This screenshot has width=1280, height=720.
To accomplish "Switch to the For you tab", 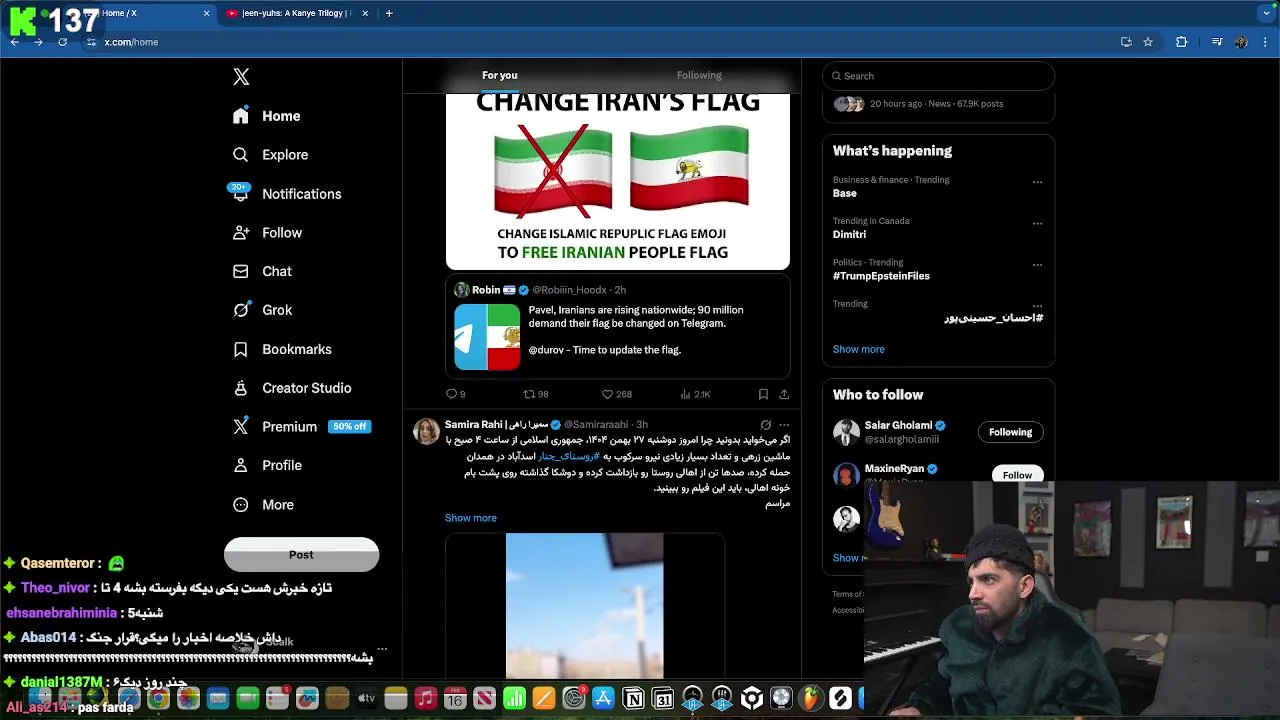I will (500, 75).
